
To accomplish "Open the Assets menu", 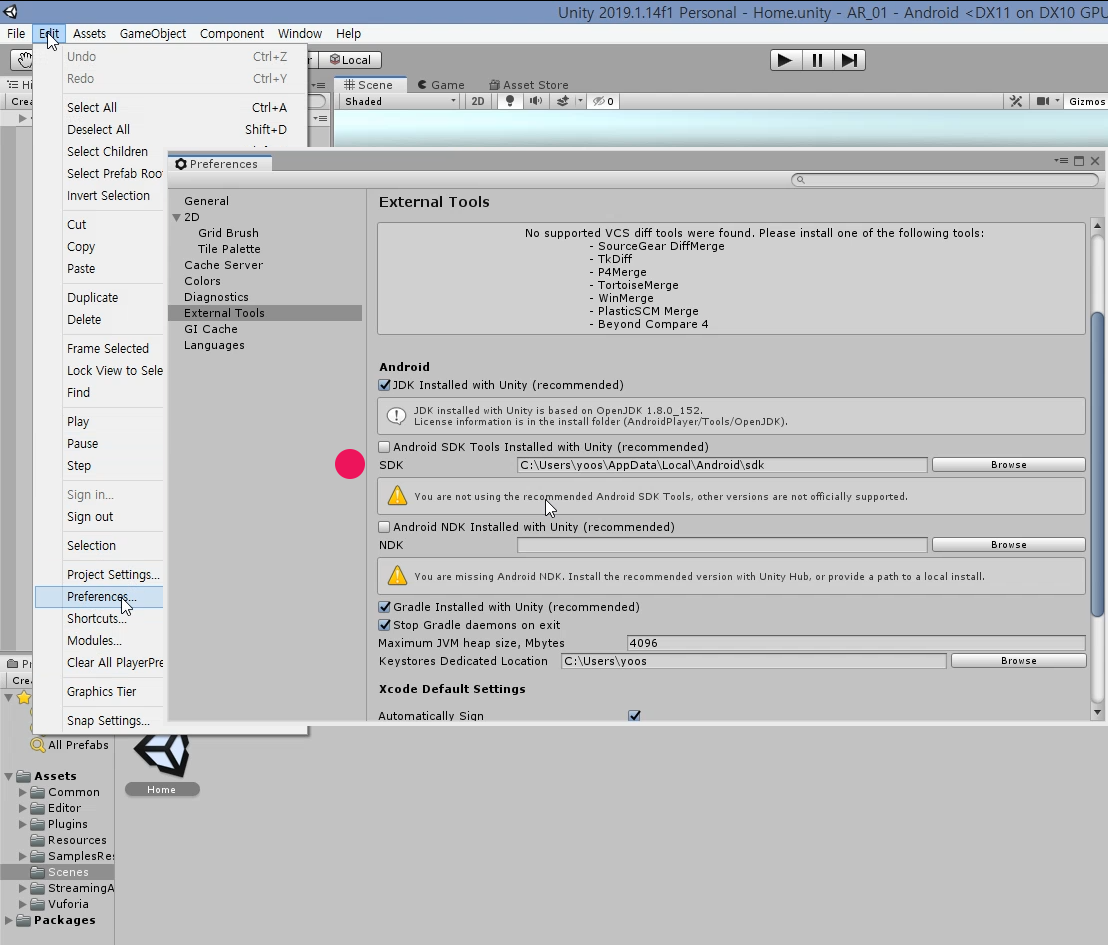I will 89,33.
